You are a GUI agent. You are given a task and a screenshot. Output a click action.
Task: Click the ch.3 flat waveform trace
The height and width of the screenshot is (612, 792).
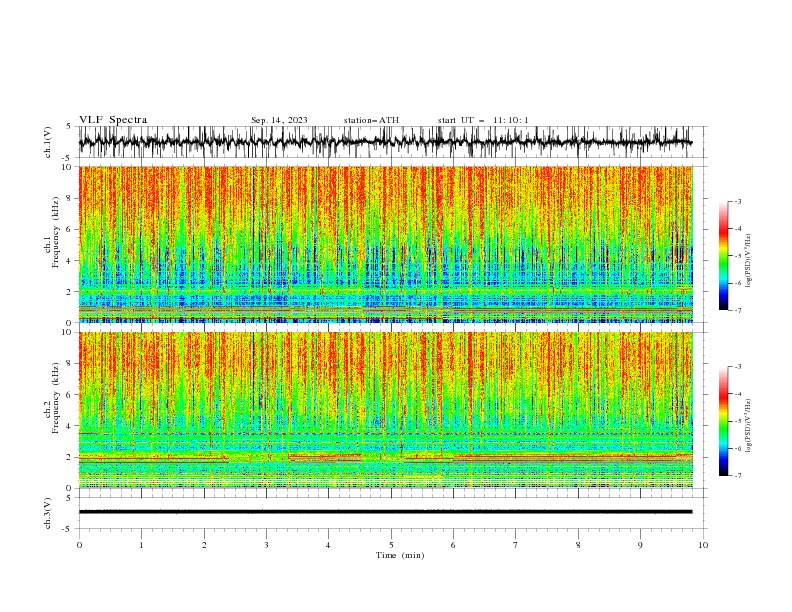[385, 512]
